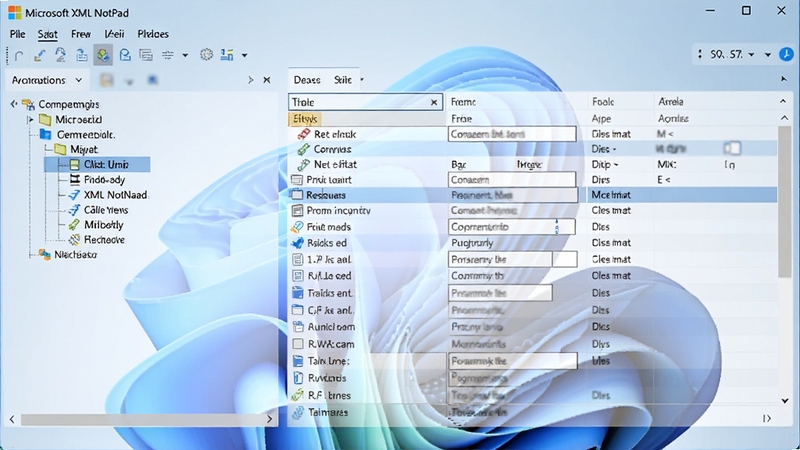Open the Avotrations panel dropdown
The image size is (800, 450).
coord(79,80)
